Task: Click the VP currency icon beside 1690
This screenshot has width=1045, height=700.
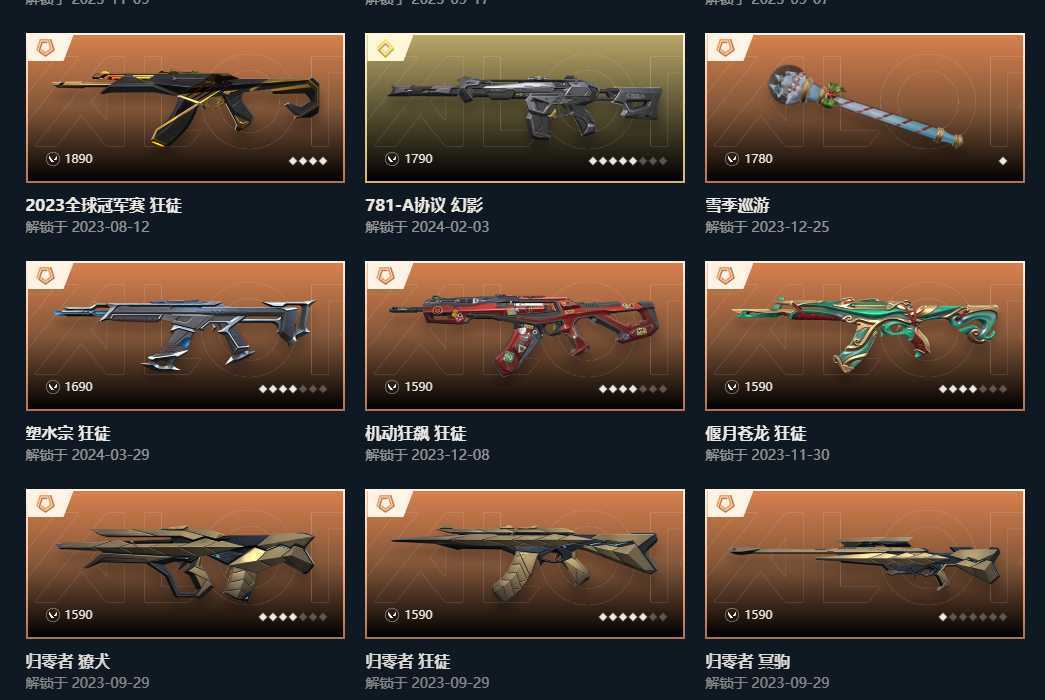Action: coord(53,387)
